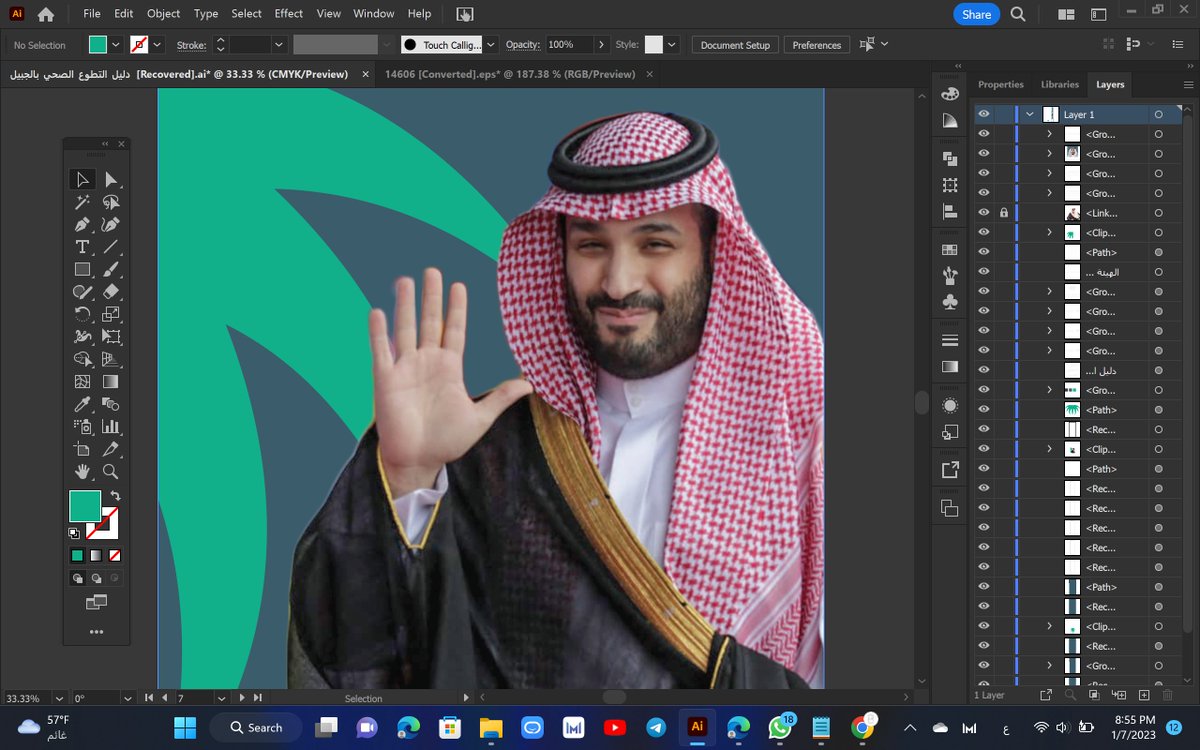The width and height of the screenshot is (1200, 750).
Task: Select the Scale tool
Action: point(111,314)
